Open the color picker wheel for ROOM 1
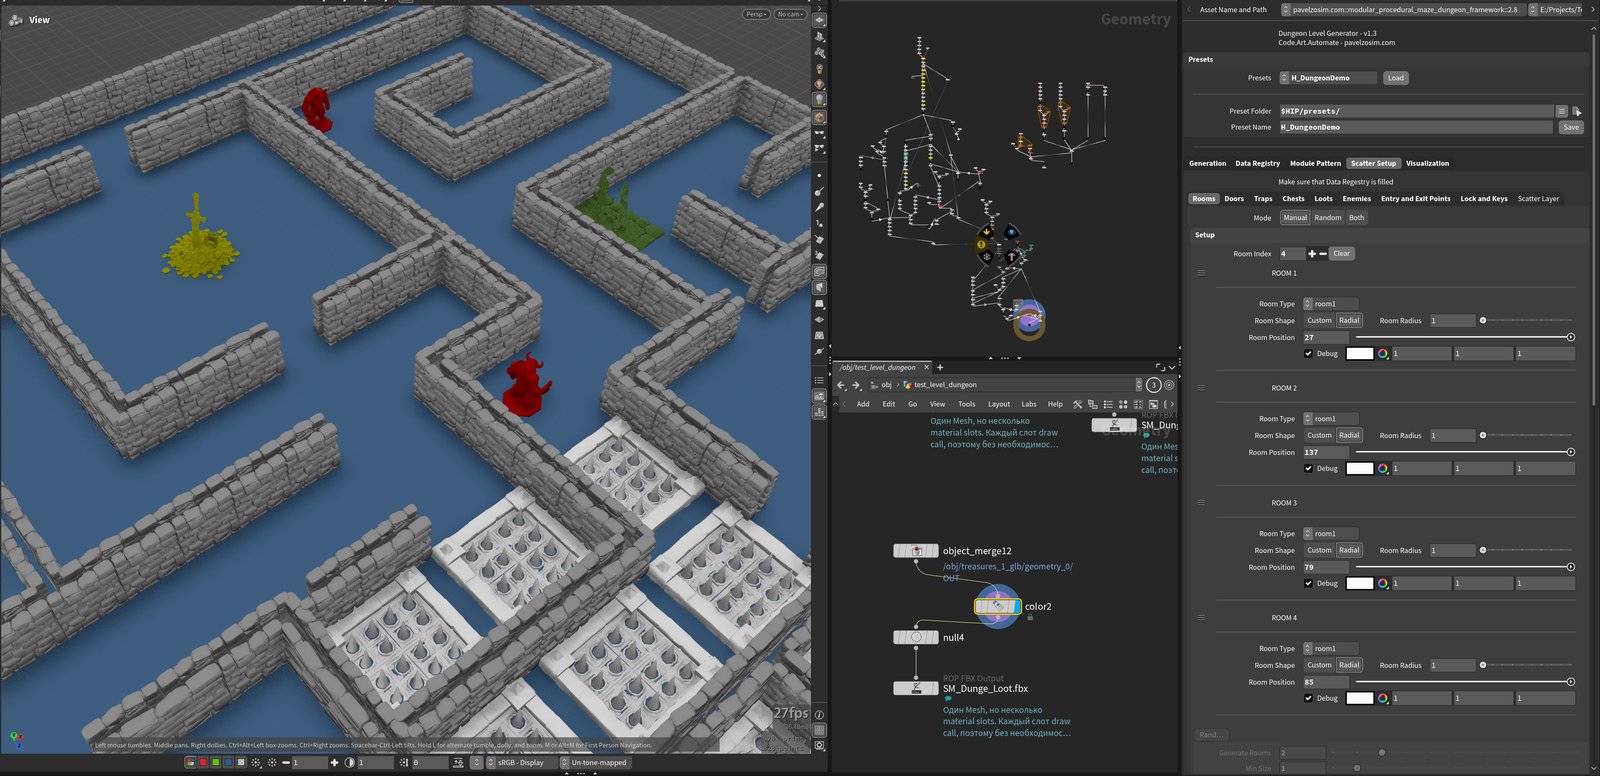This screenshot has width=1600, height=776. click(x=1383, y=353)
